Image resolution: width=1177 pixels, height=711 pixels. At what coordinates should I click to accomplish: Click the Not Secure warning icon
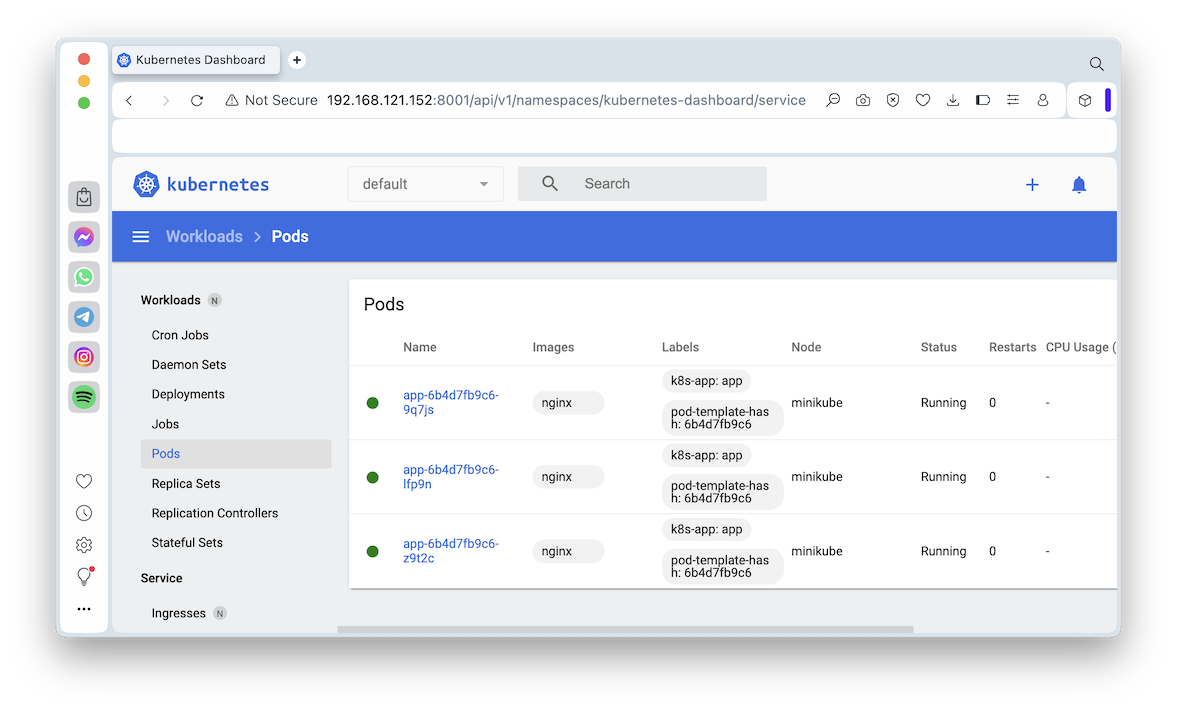[x=232, y=100]
